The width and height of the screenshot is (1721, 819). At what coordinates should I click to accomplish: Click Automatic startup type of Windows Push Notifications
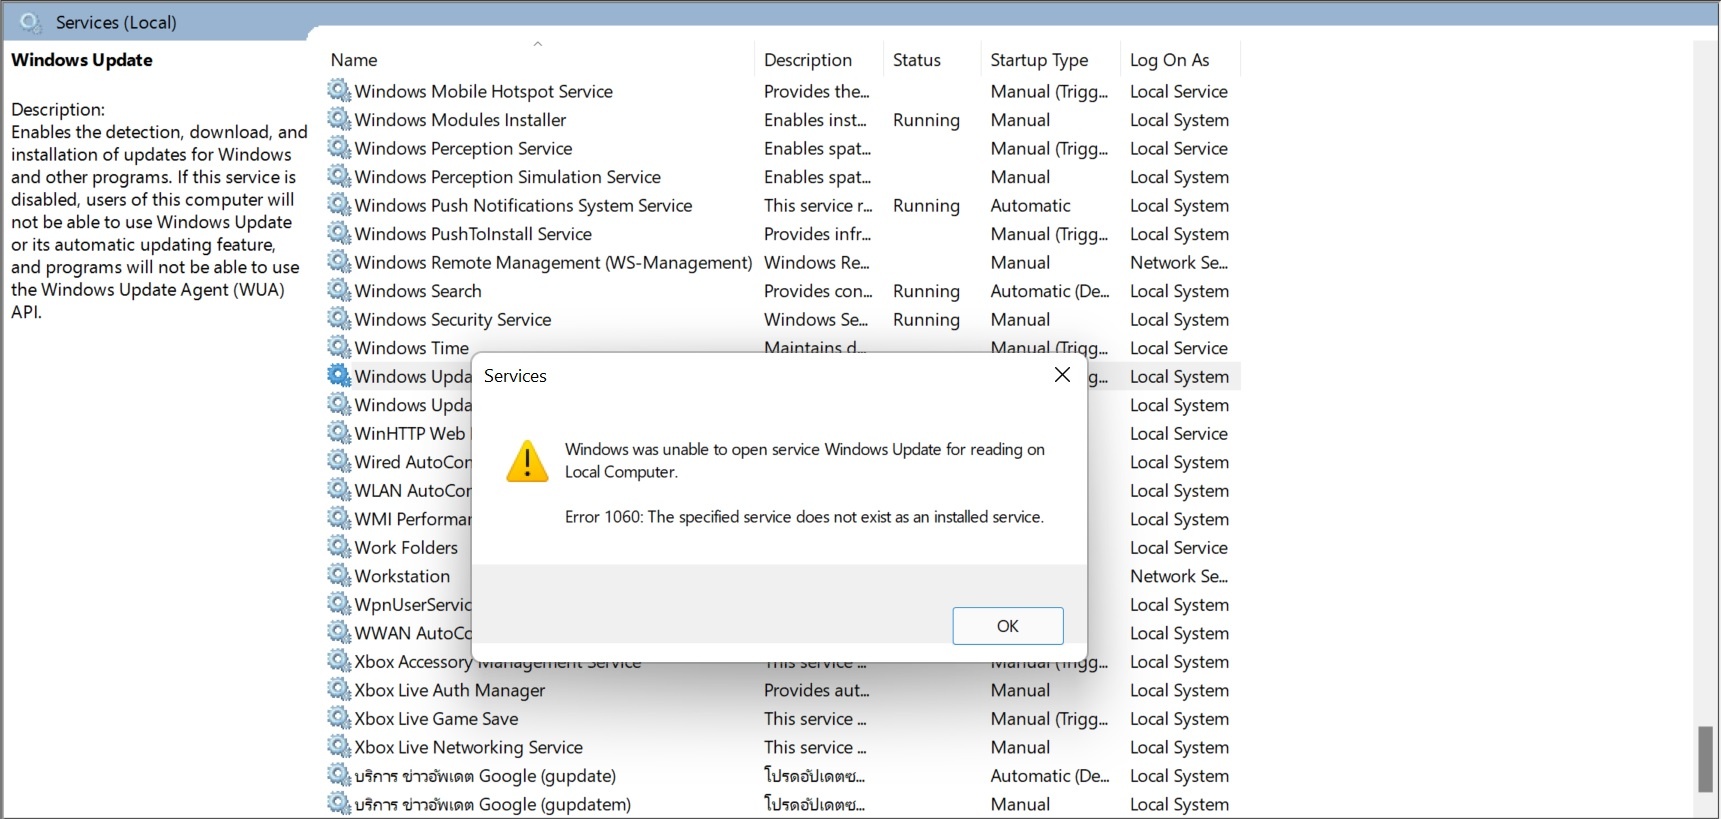click(1030, 205)
